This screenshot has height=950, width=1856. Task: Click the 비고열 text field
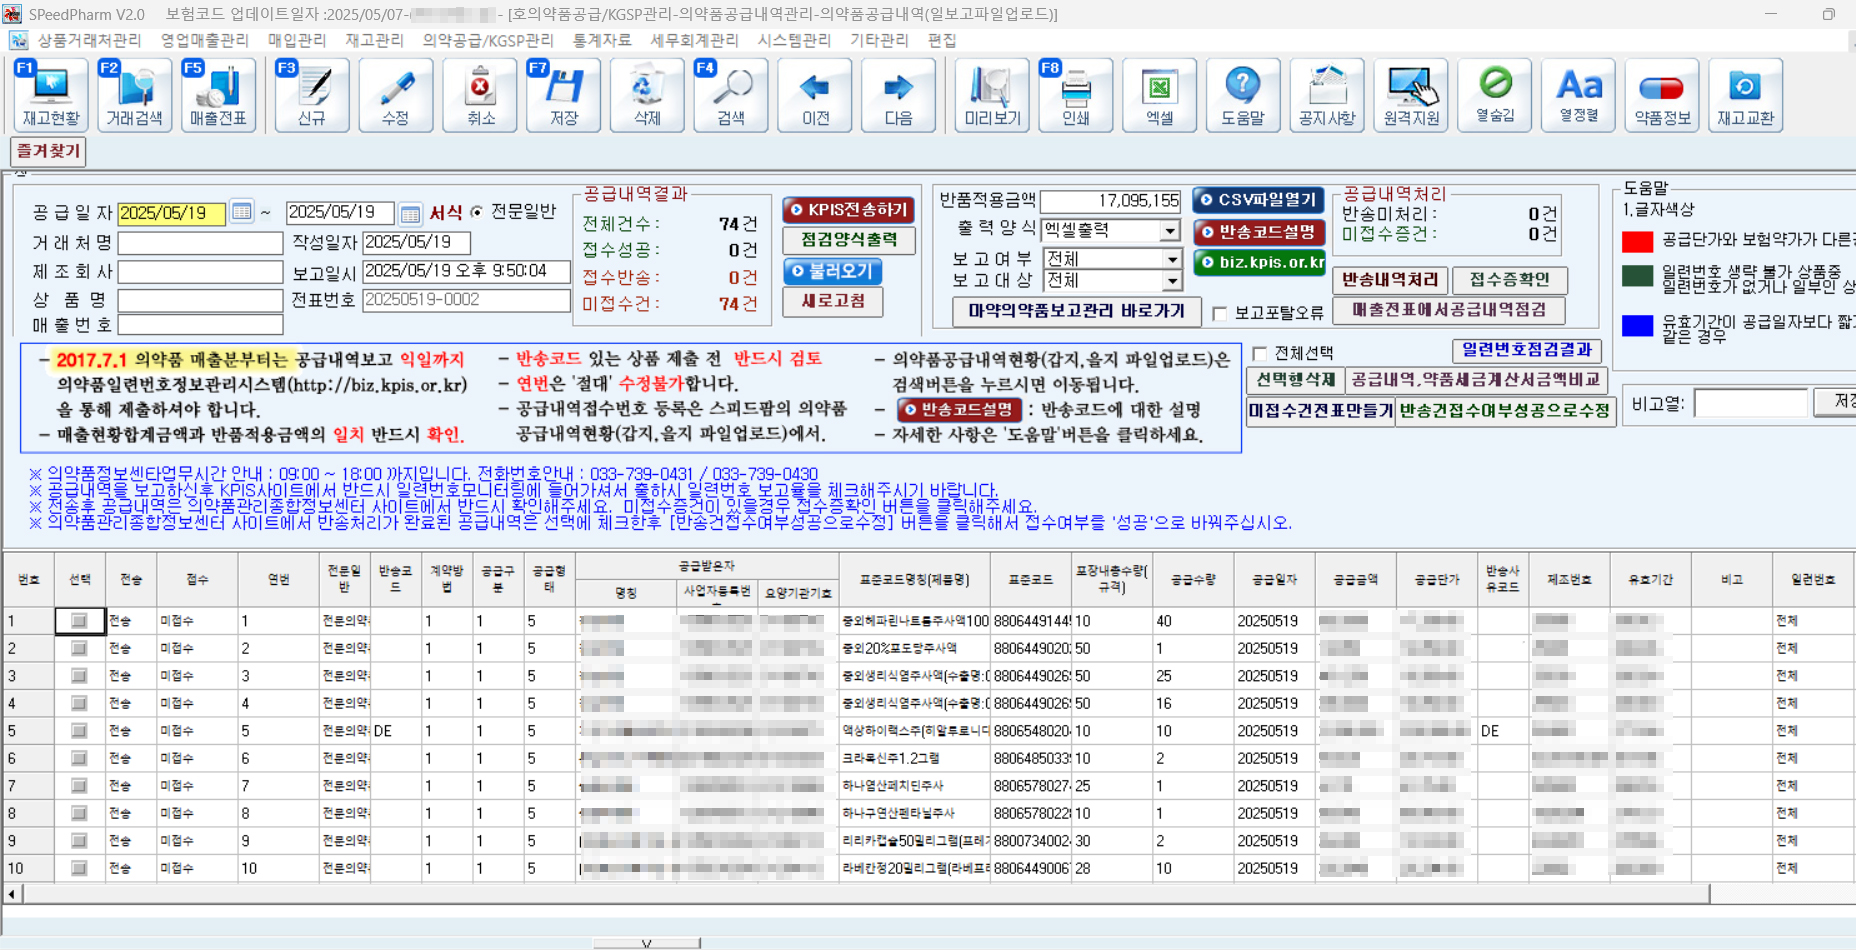pos(1750,403)
